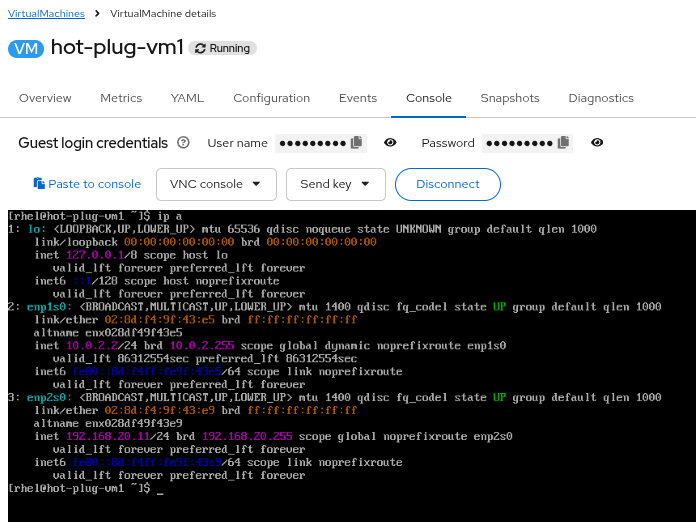Disconnect from the VNC console
The height and width of the screenshot is (522, 696).
[447, 184]
